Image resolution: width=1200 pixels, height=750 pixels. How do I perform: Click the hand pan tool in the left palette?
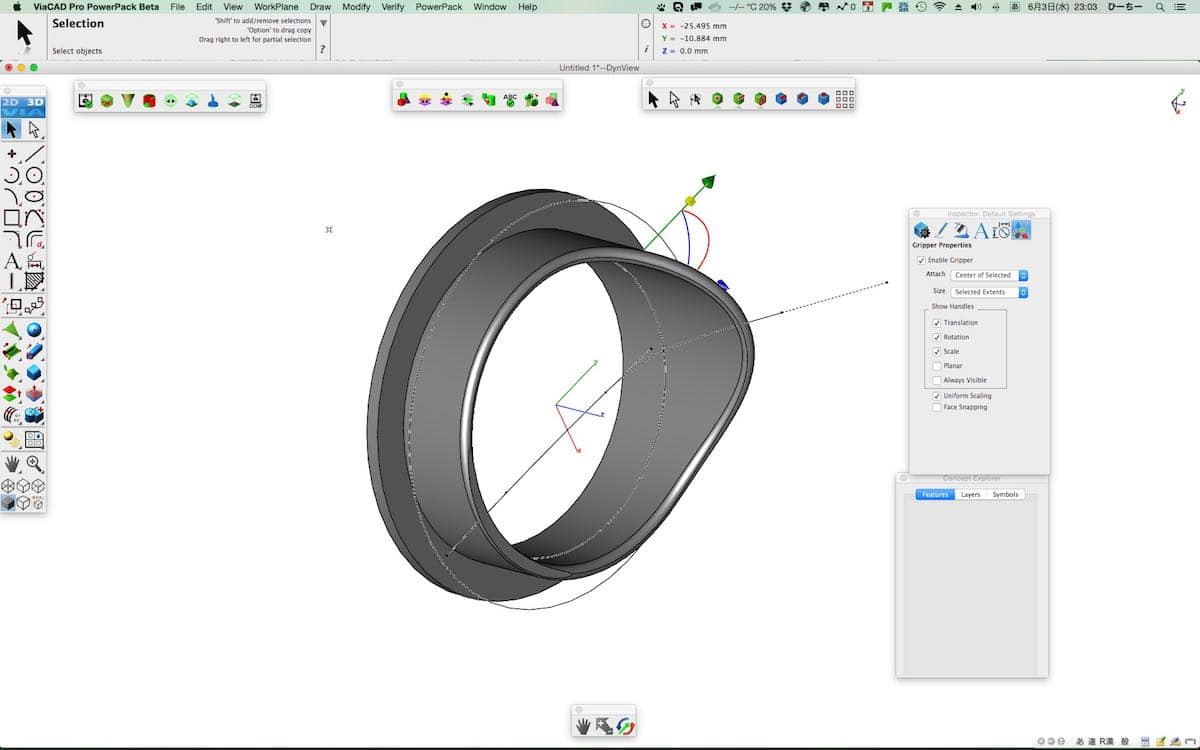click(x=12, y=463)
